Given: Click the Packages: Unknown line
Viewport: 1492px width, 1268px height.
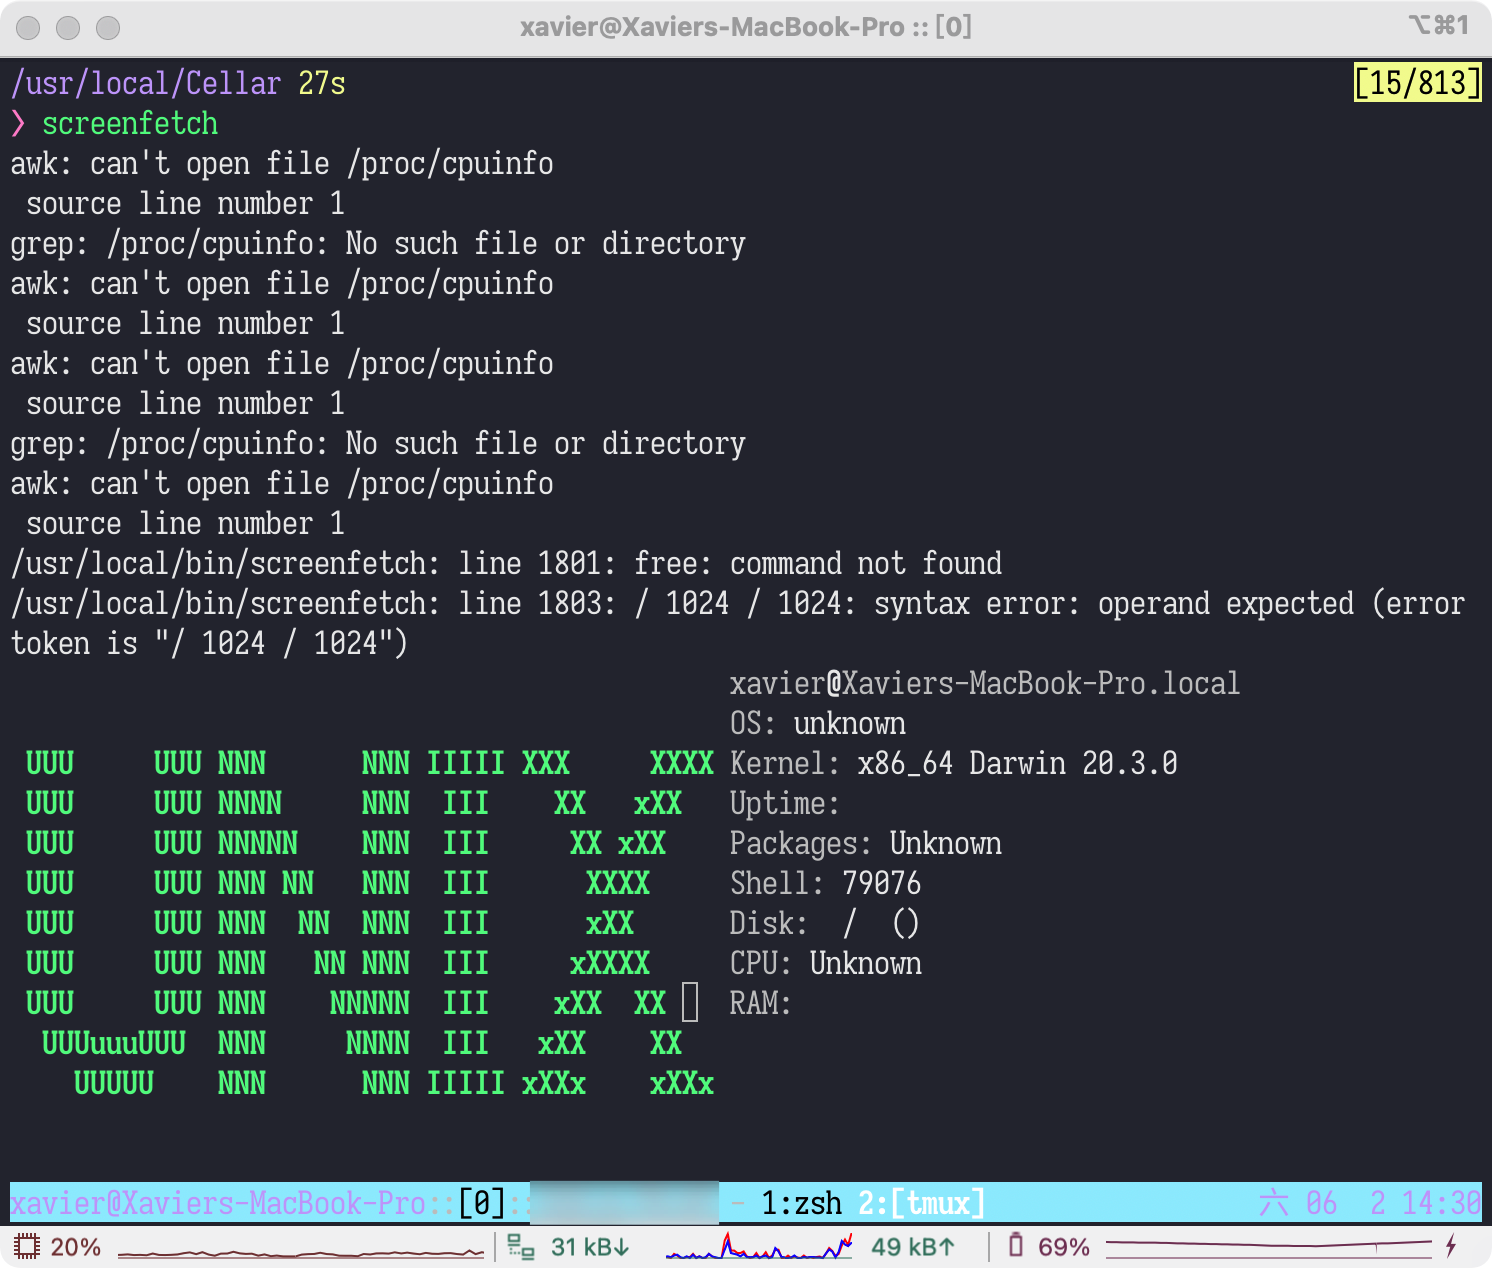Looking at the screenshot, I should (x=866, y=843).
